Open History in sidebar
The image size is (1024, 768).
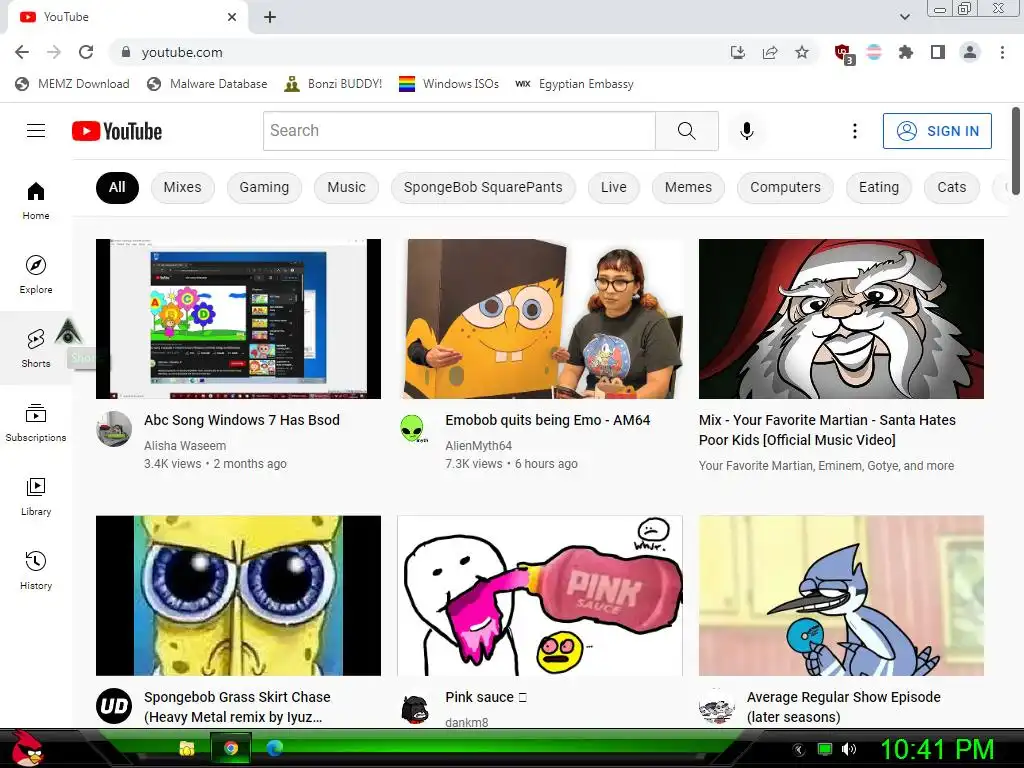click(36, 570)
